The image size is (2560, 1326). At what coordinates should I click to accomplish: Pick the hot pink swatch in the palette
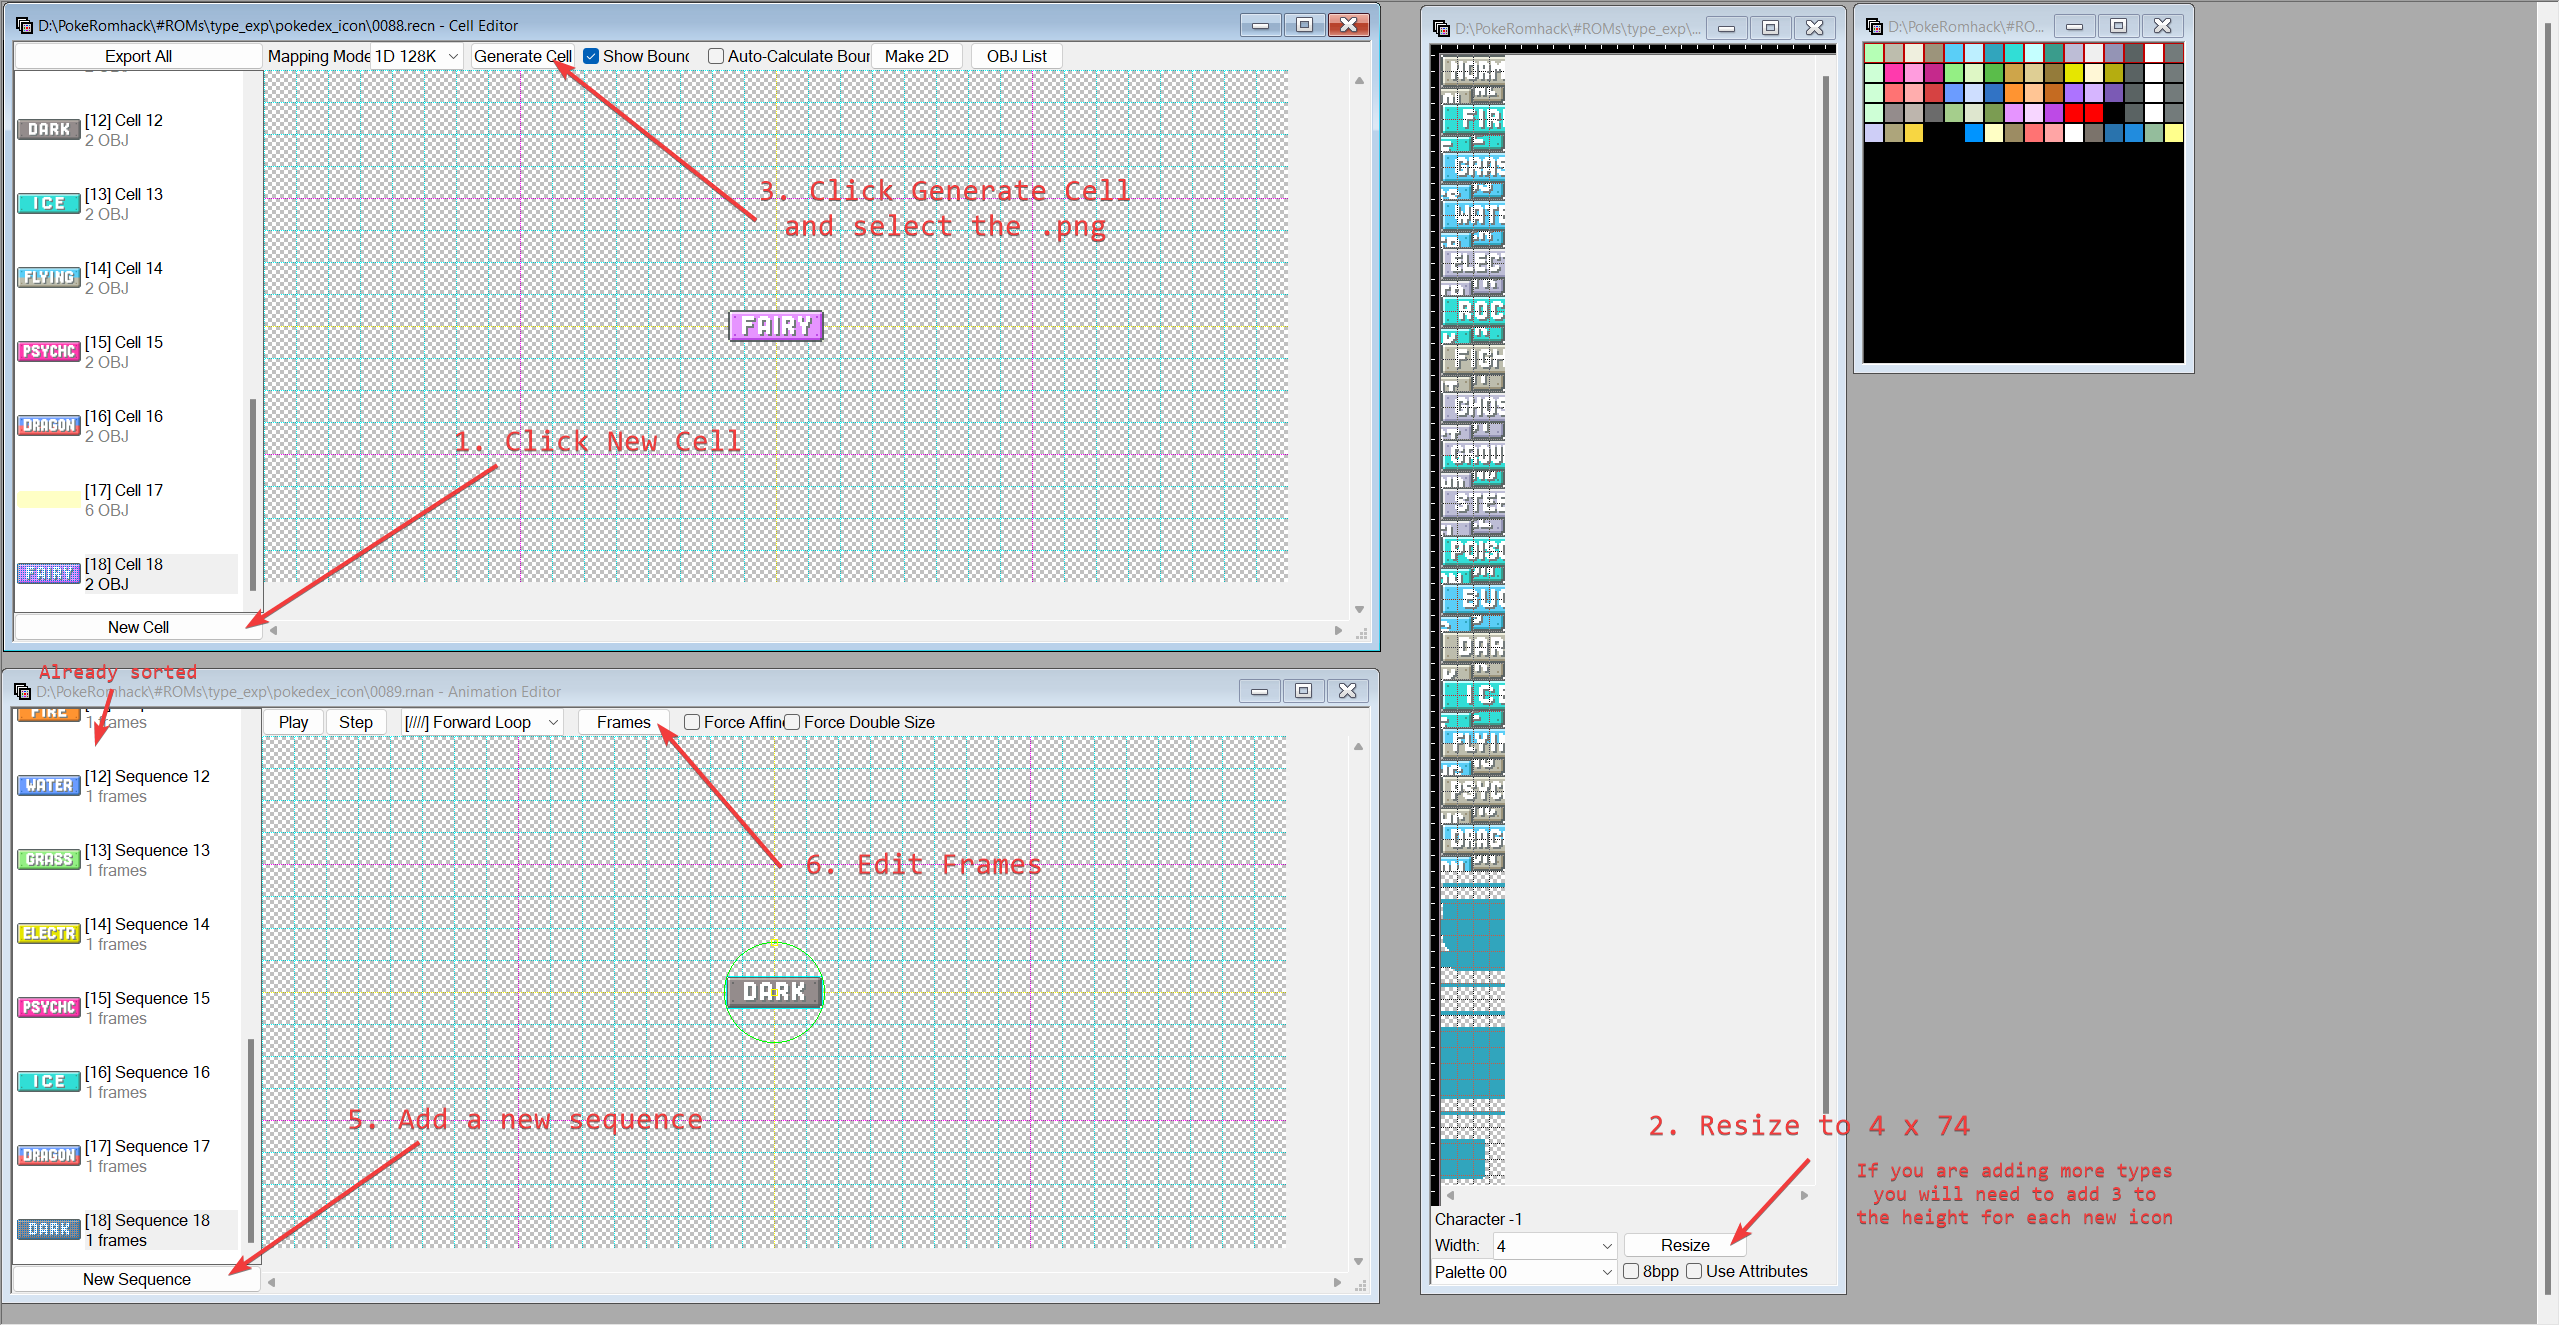[1894, 72]
